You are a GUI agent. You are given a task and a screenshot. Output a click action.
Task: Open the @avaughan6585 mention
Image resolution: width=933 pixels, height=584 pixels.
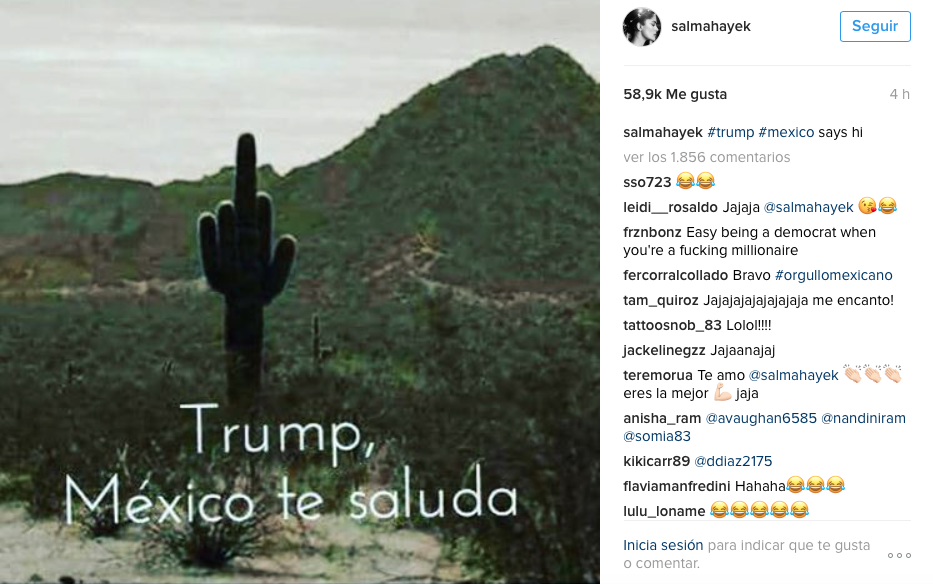760,419
